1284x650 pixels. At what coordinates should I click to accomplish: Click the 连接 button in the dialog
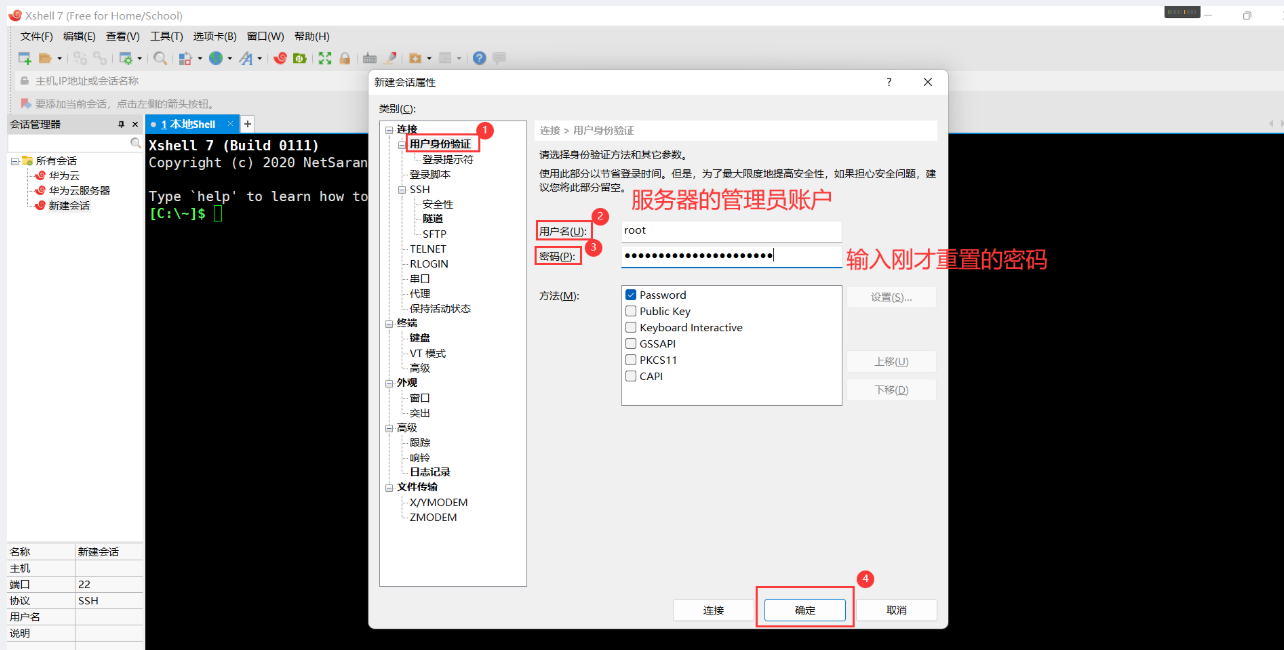[x=713, y=610]
